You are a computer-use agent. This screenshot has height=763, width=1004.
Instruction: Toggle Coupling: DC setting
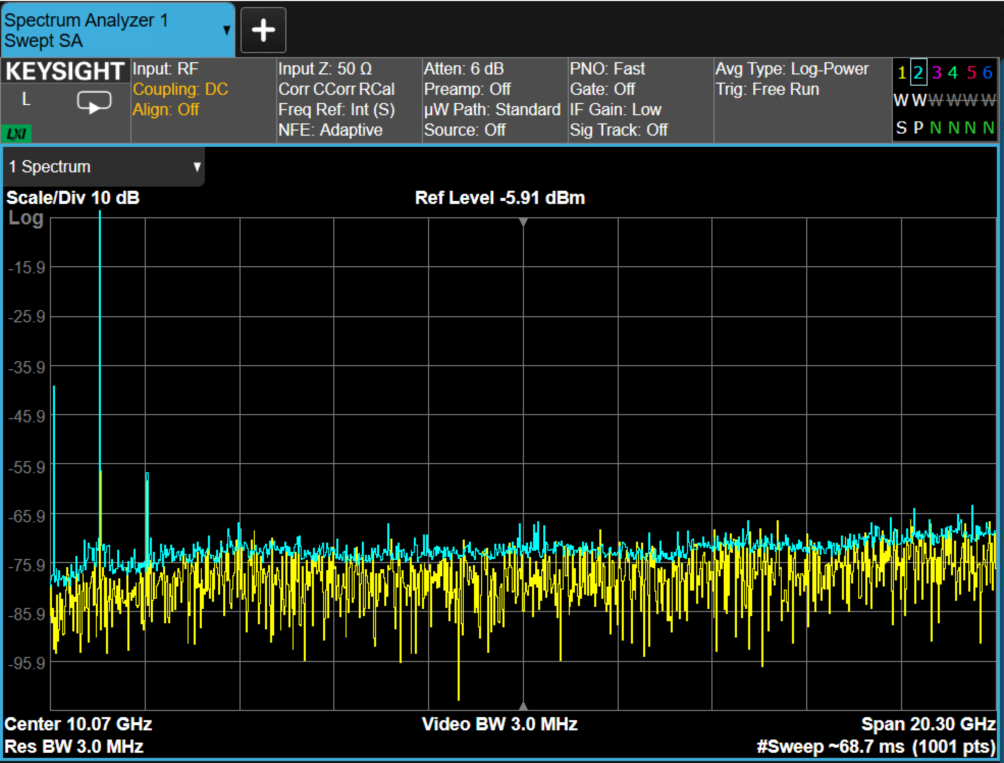tap(181, 89)
